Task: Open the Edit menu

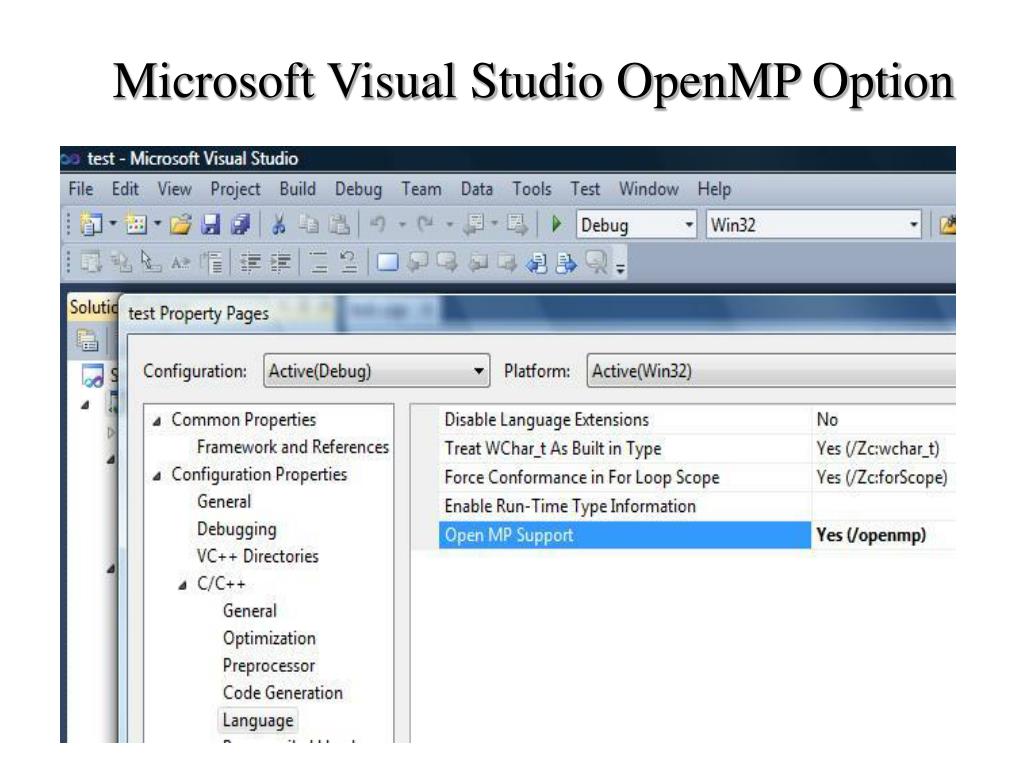Action: coord(125,189)
